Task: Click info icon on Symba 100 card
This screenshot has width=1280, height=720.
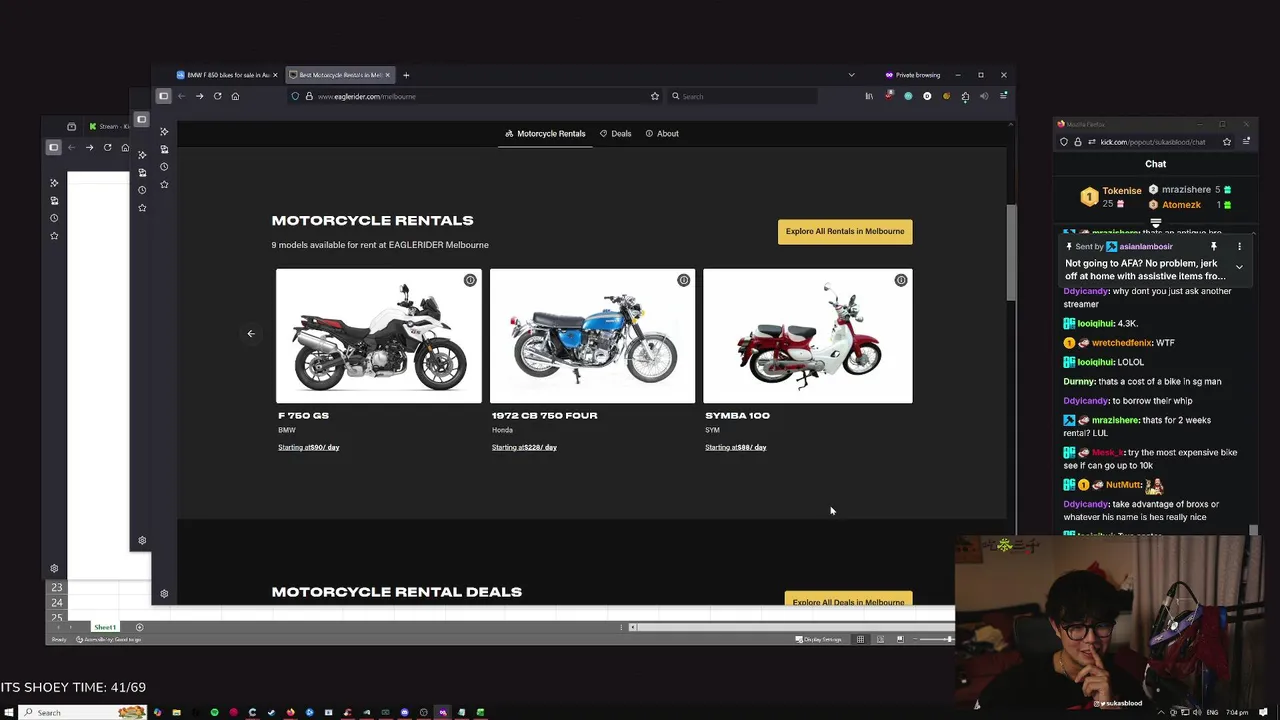Action: (901, 280)
